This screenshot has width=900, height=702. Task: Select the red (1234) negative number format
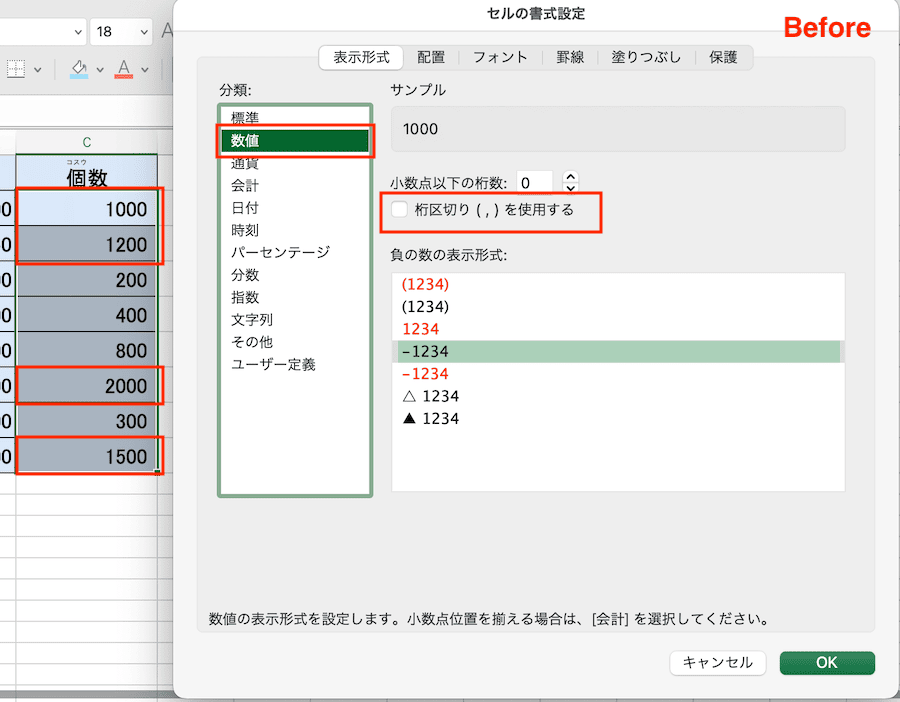[425, 284]
